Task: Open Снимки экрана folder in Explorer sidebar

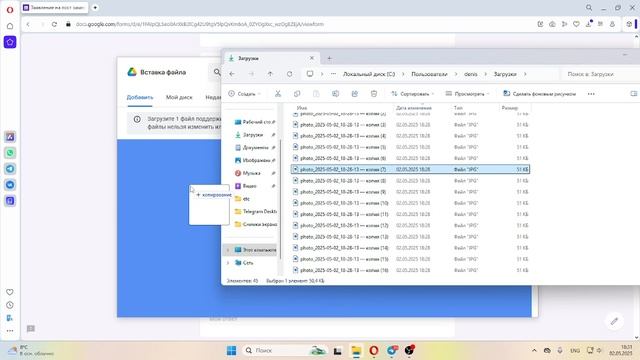Action: point(256,224)
